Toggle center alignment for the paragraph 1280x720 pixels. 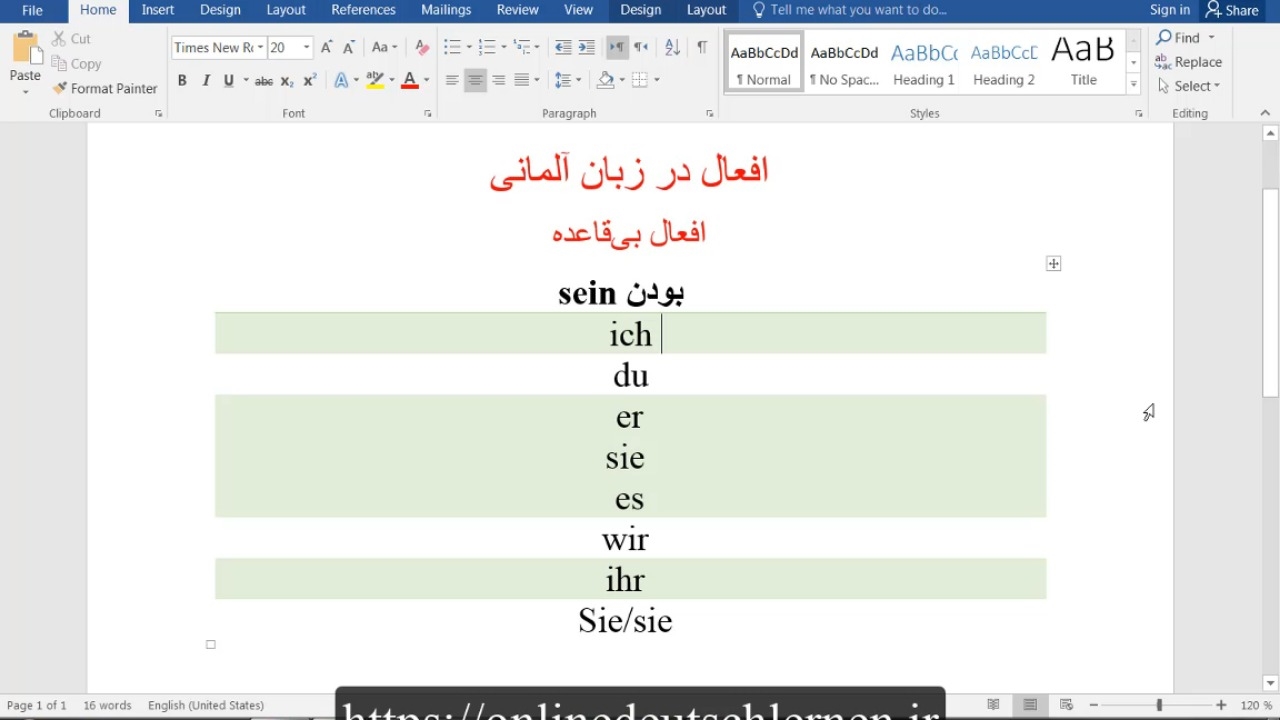(x=475, y=80)
